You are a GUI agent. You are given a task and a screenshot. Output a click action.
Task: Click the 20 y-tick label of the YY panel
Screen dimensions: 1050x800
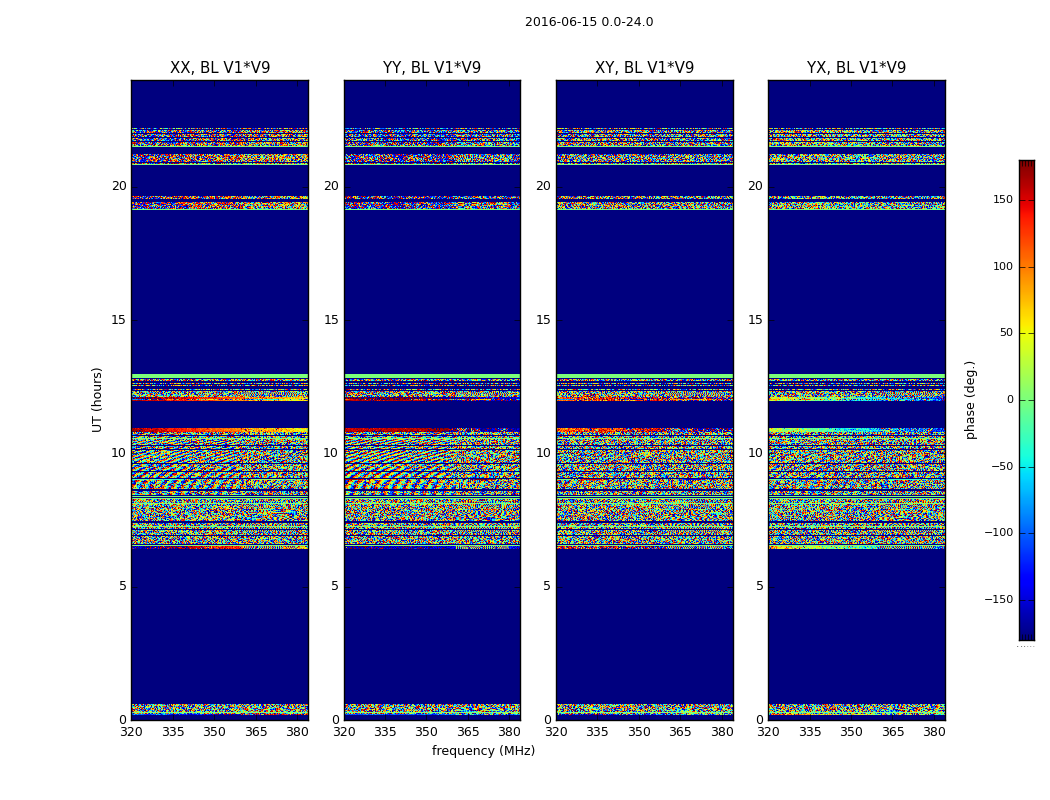[331, 186]
